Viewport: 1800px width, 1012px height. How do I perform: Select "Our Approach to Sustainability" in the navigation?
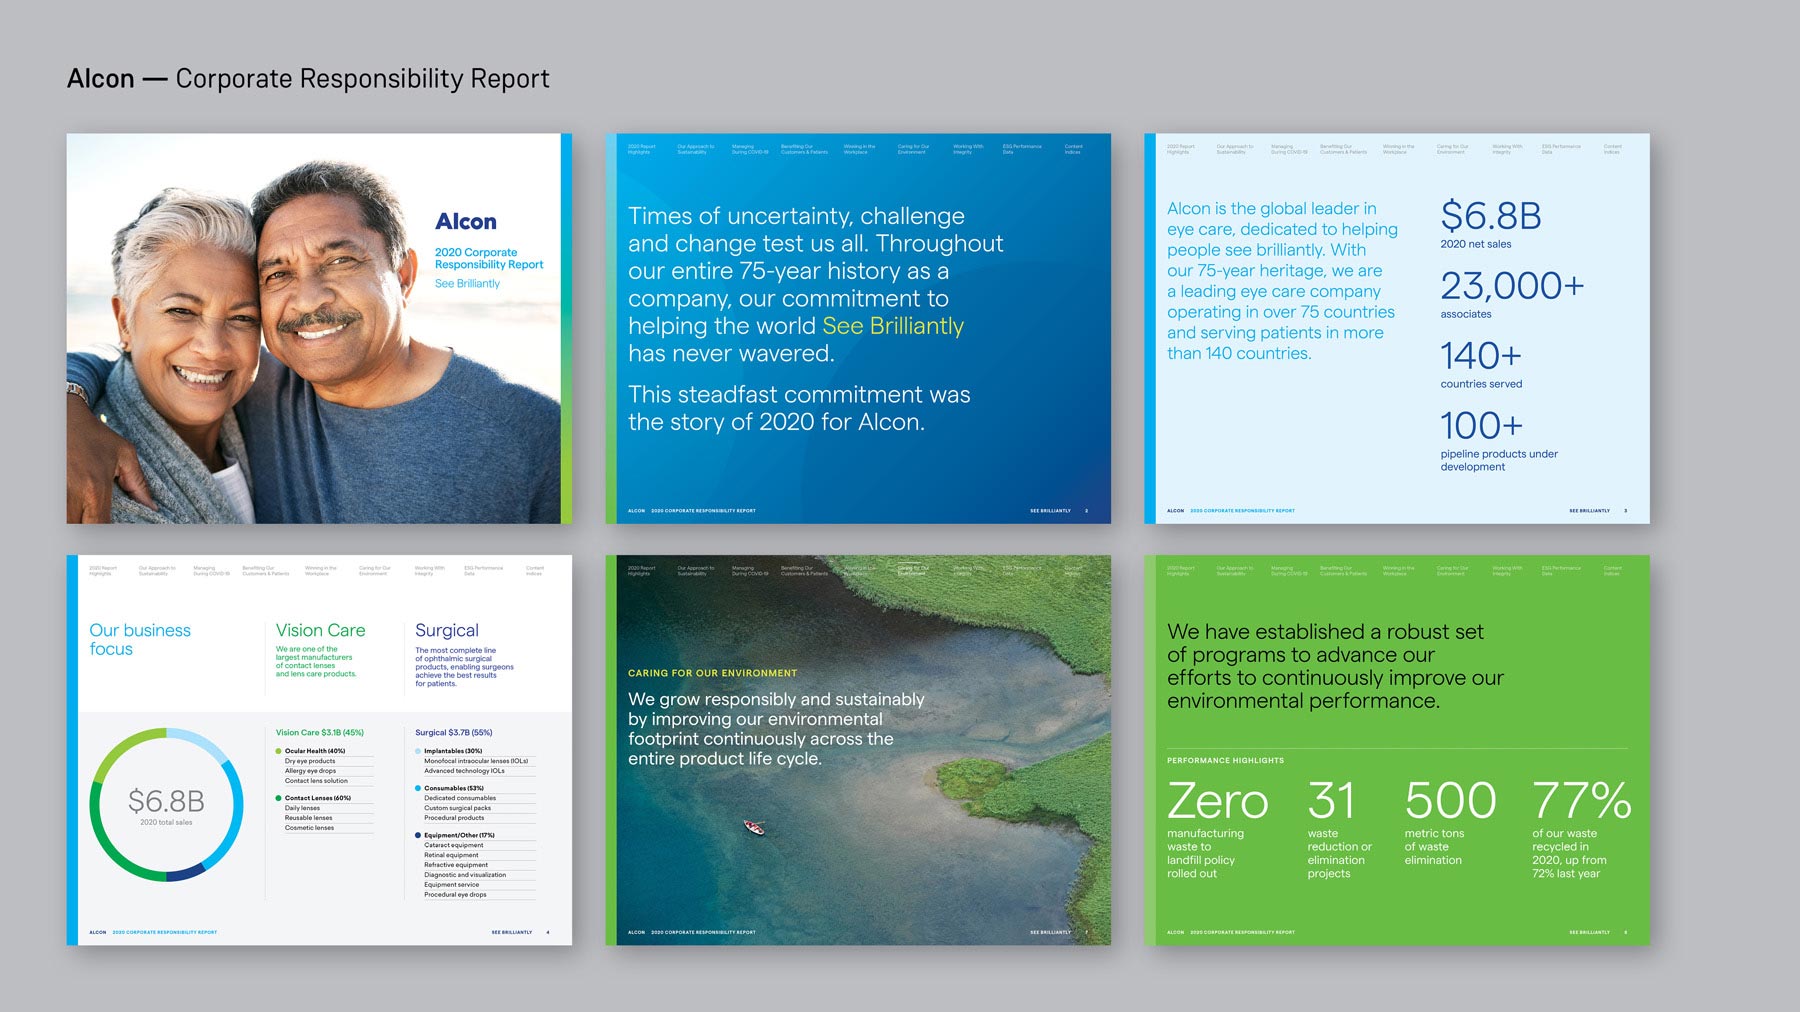pos(697,148)
